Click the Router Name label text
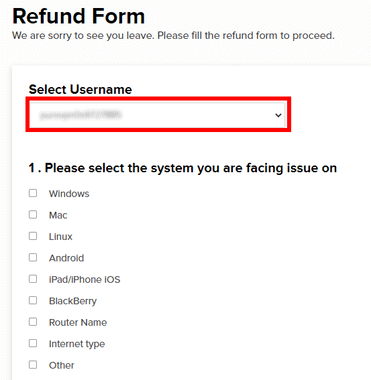Screen dimensions: 371x380 (x=78, y=322)
